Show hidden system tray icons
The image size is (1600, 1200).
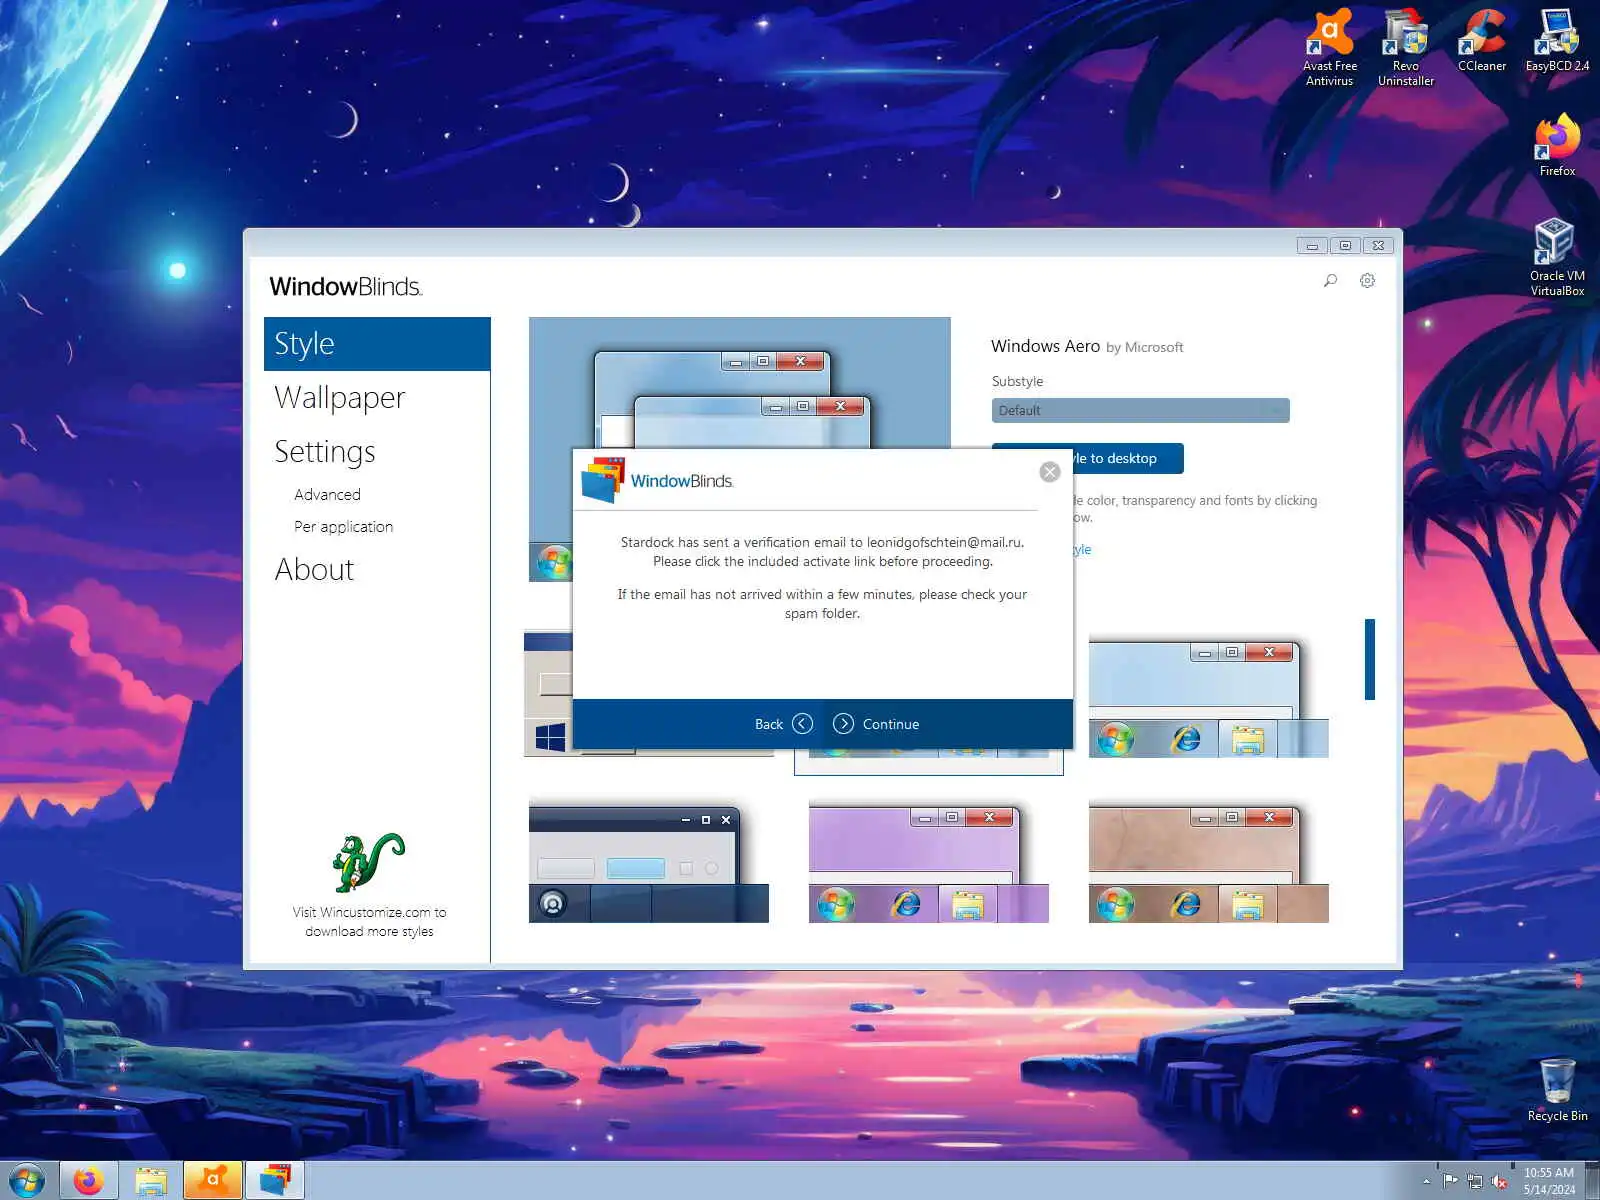click(1427, 1181)
